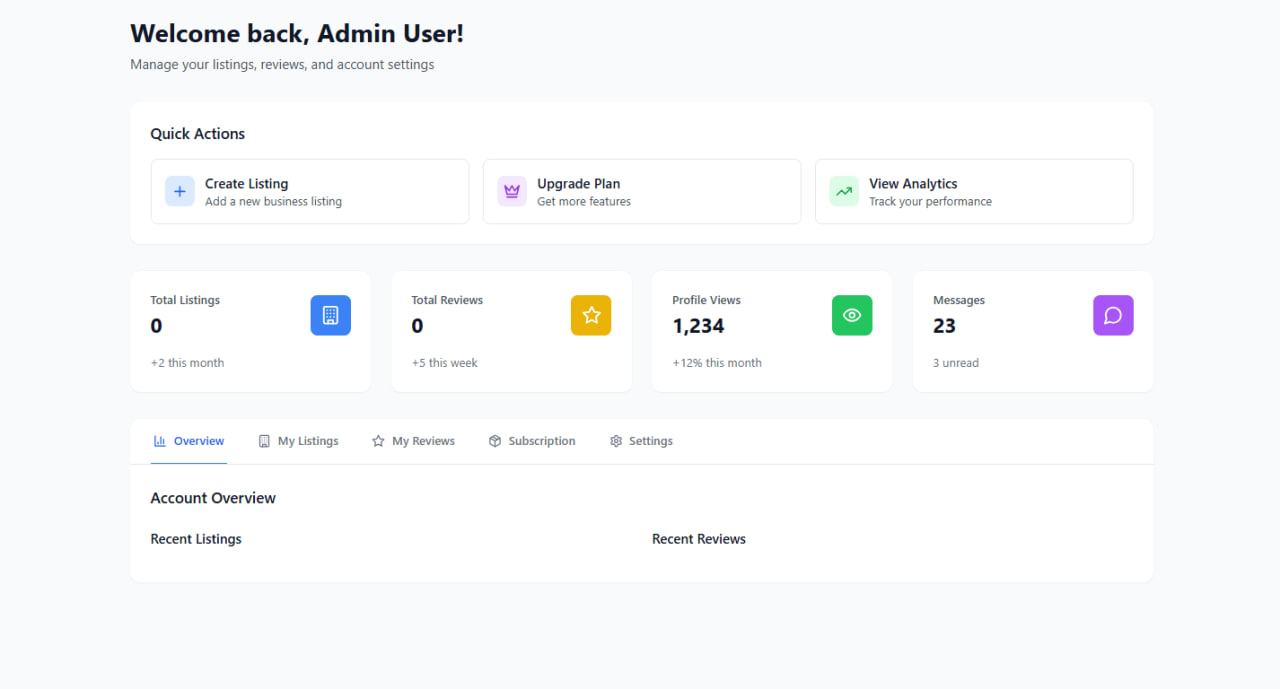Image resolution: width=1280 pixels, height=689 pixels.
Task: Click the crown icon on Upgrade Plan
Action: tap(512, 191)
